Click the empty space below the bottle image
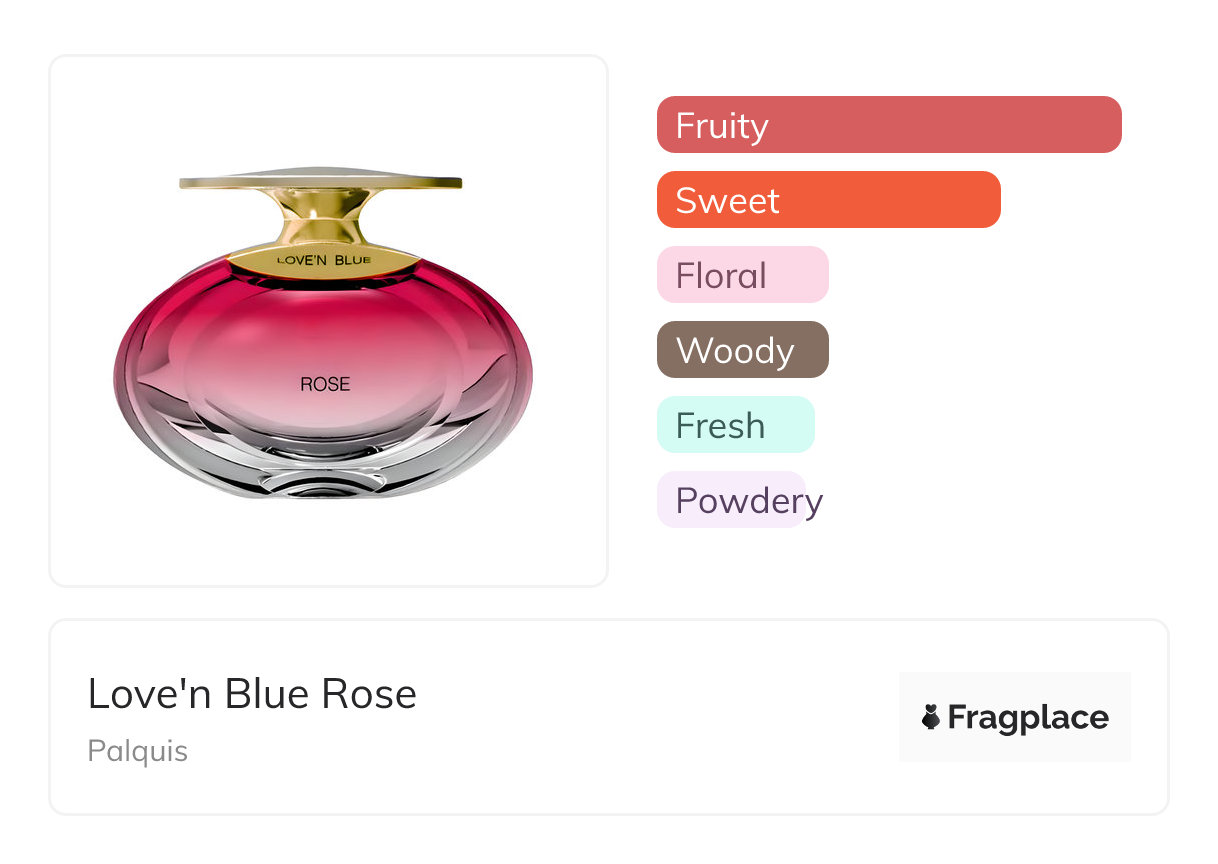 (328, 545)
